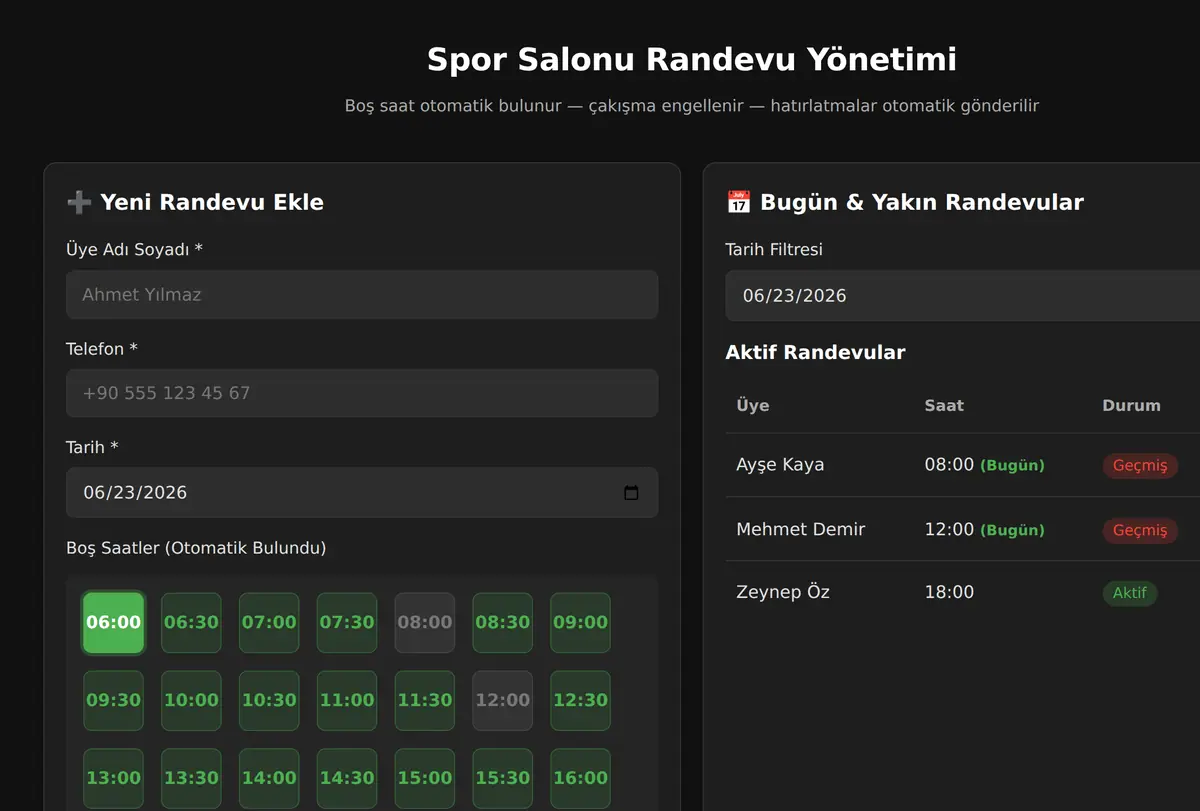Pick the 13:30 time slot
Screen dimensions: 1200x811
pos(191,778)
